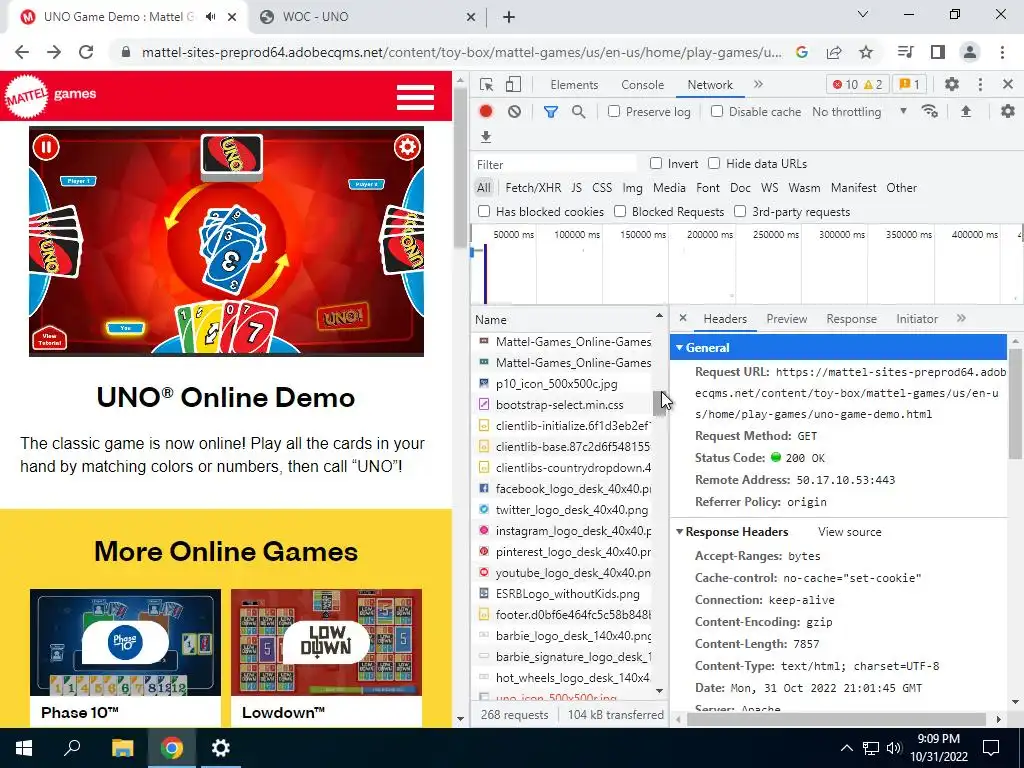Screen dimensions: 1024x768
Task: Open File Explorer from taskbar
Action: 122,748
